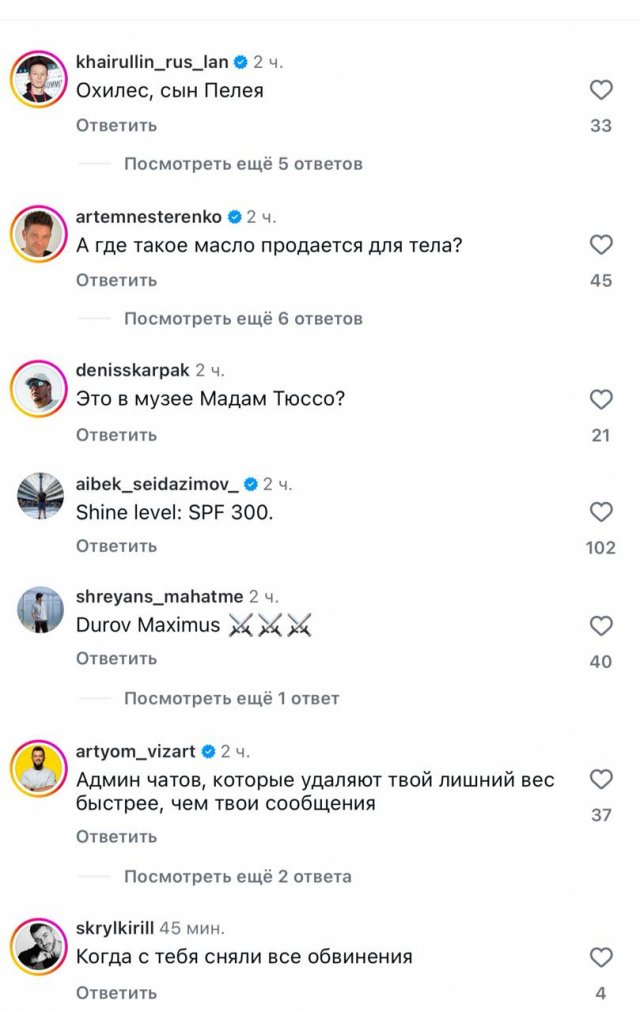Expand the single reply under 'Durov Maximus'
This screenshot has width=640, height=1012.
pyautogui.click(x=229, y=697)
